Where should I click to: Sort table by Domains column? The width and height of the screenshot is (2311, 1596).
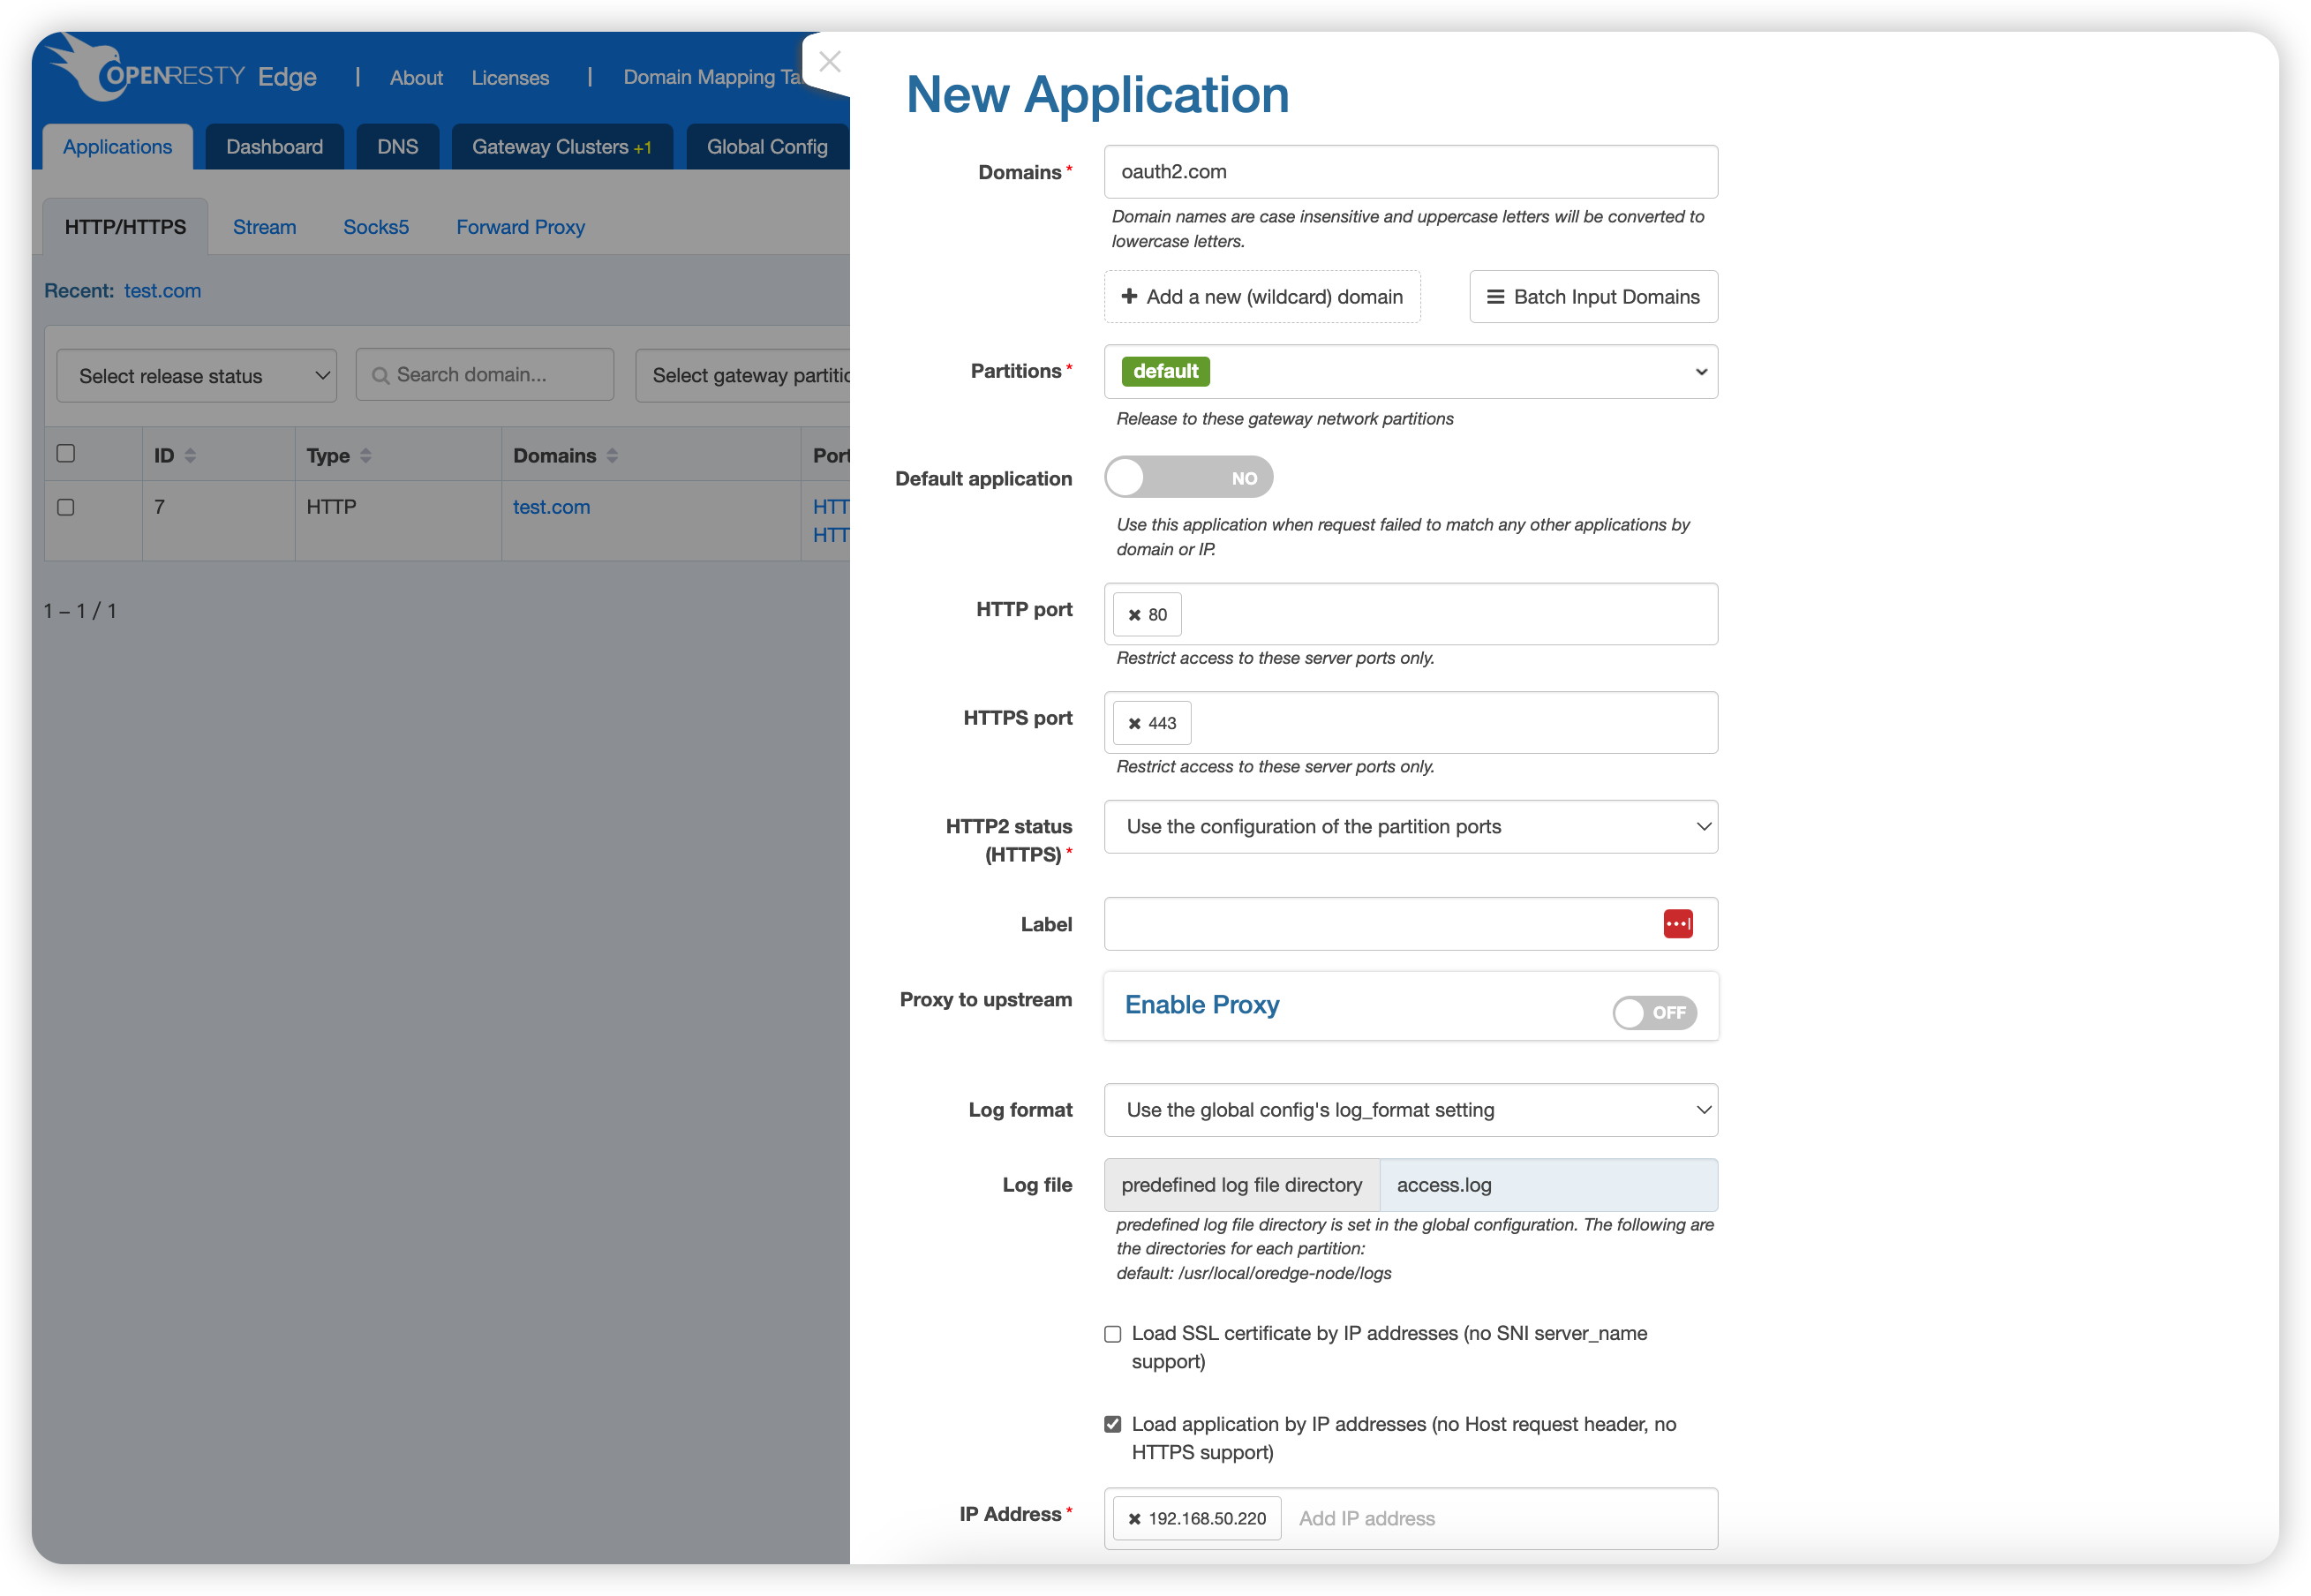click(x=612, y=456)
